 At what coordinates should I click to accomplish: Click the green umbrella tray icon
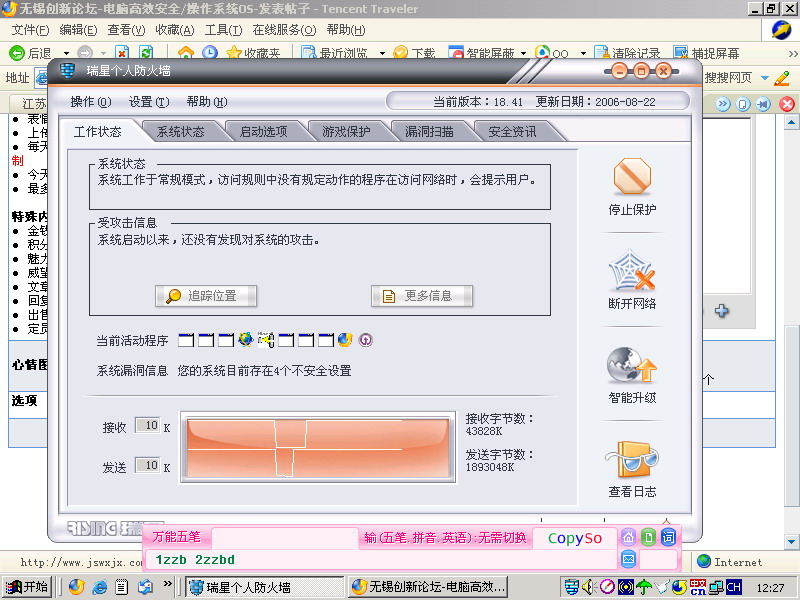click(x=643, y=587)
